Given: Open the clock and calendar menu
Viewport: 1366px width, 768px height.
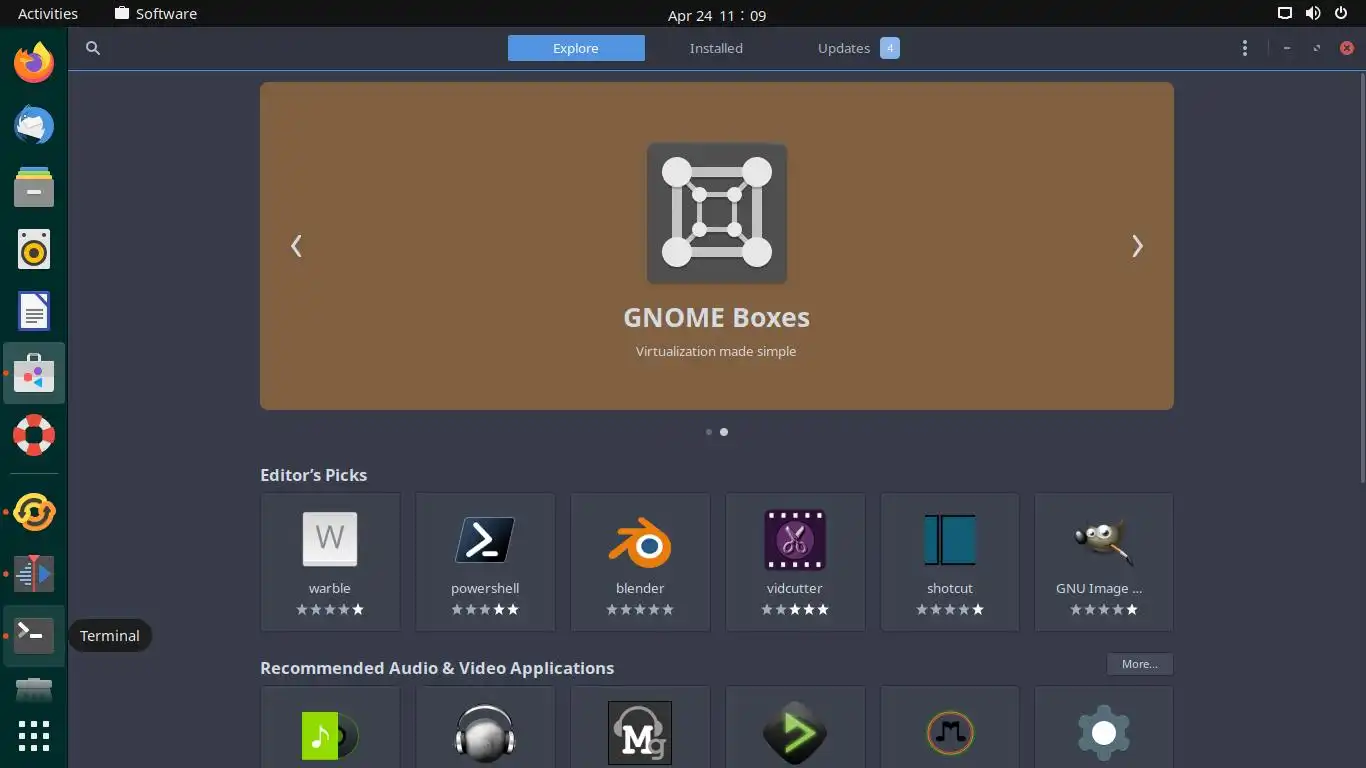Looking at the screenshot, I should [x=717, y=15].
